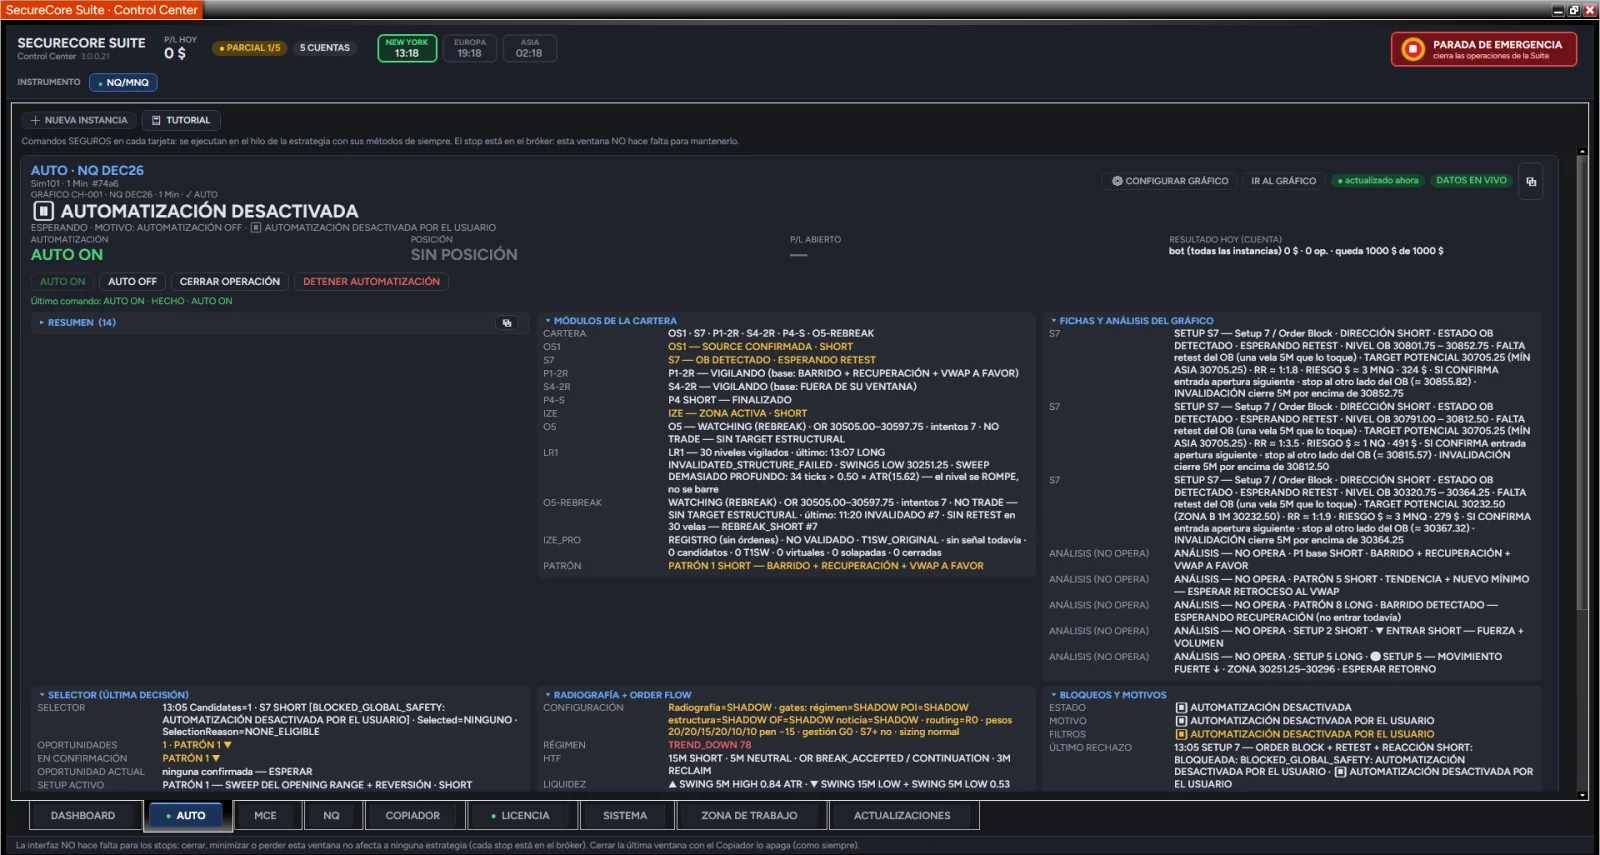Viewport: 1600px width, 855px height.
Task: Open the SISTEMA tab
Action: click(625, 816)
